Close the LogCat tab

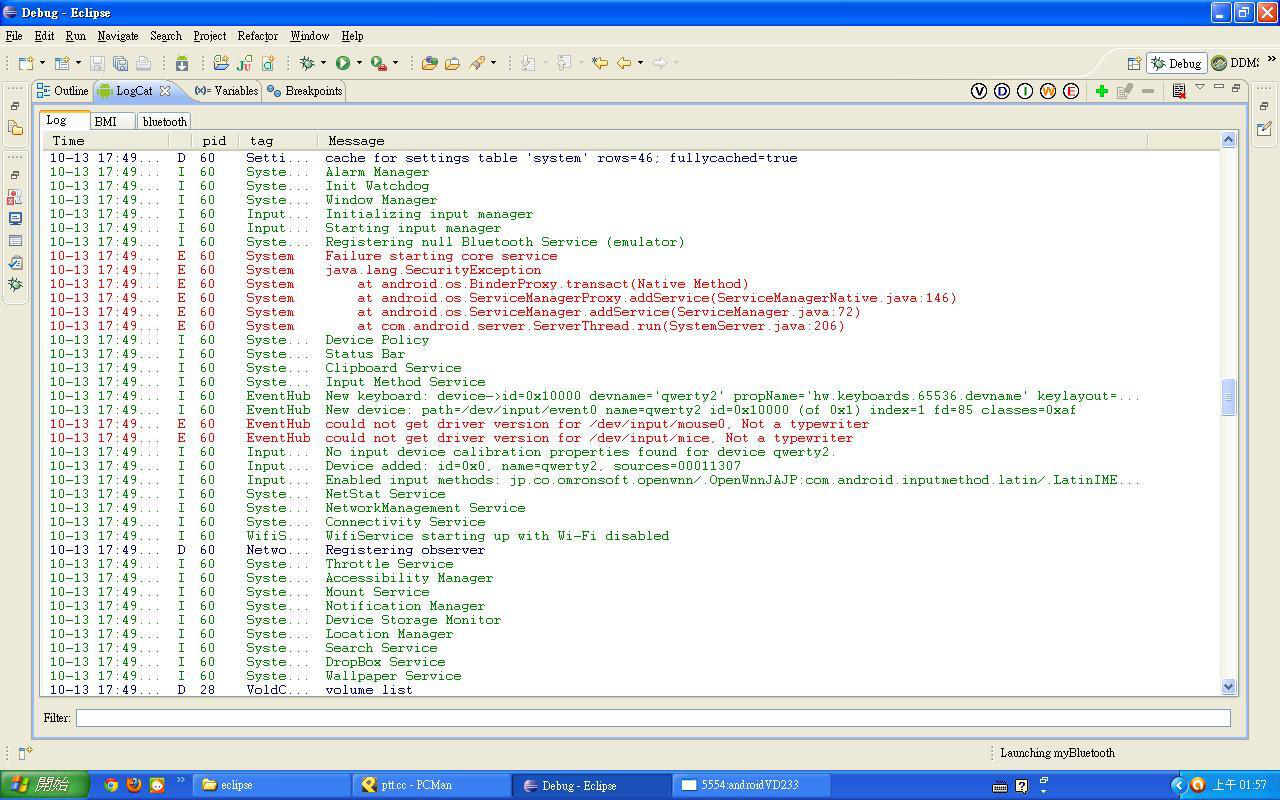[x=165, y=91]
